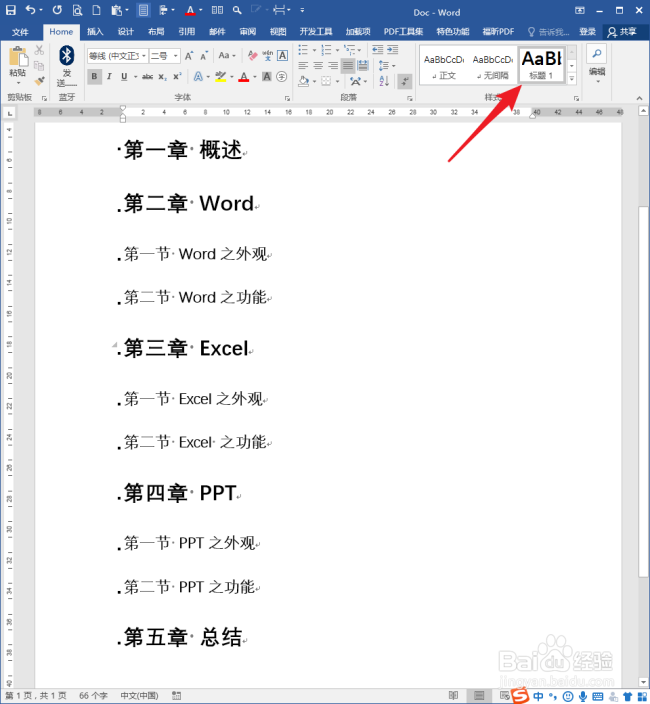Toggle superscript formatting
This screenshot has height=704, width=650.
[x=177, y=77]
